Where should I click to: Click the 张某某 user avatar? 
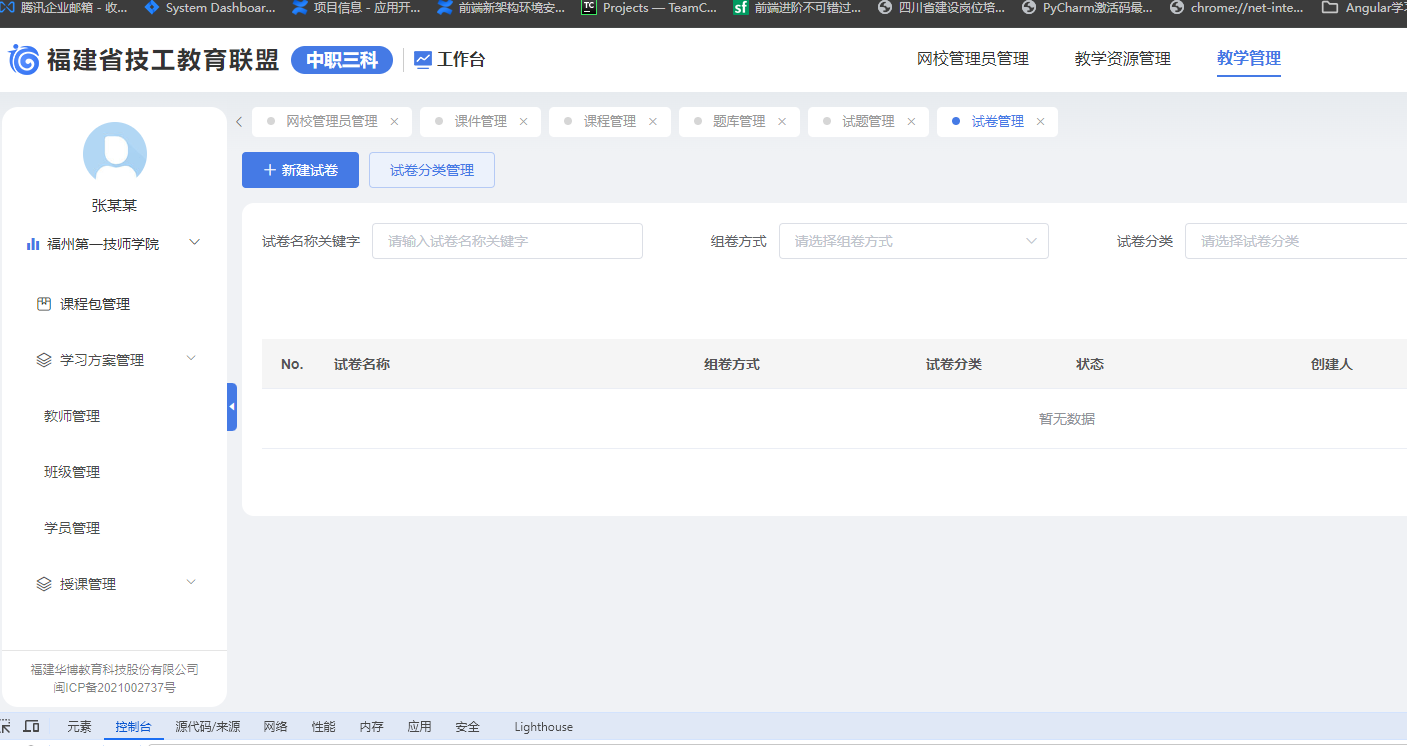pos(115,154)
